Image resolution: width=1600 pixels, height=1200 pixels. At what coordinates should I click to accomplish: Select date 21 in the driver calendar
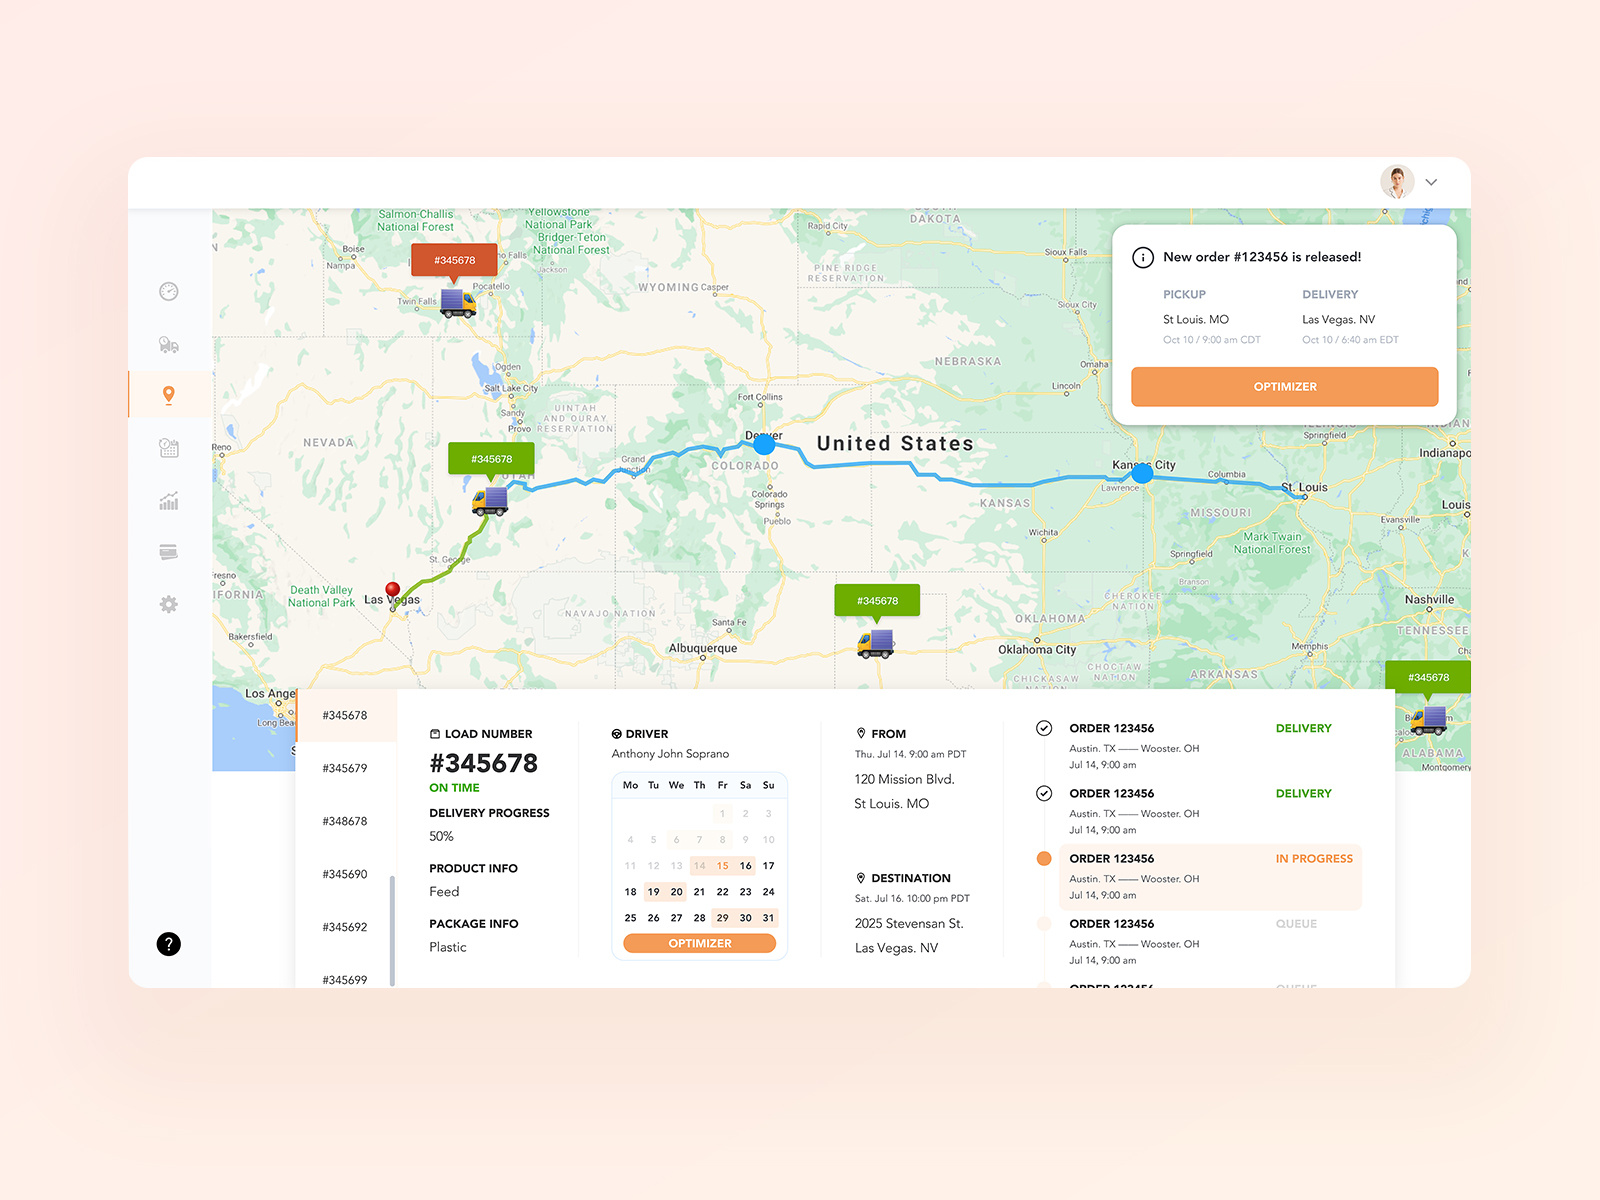(699, 892)
